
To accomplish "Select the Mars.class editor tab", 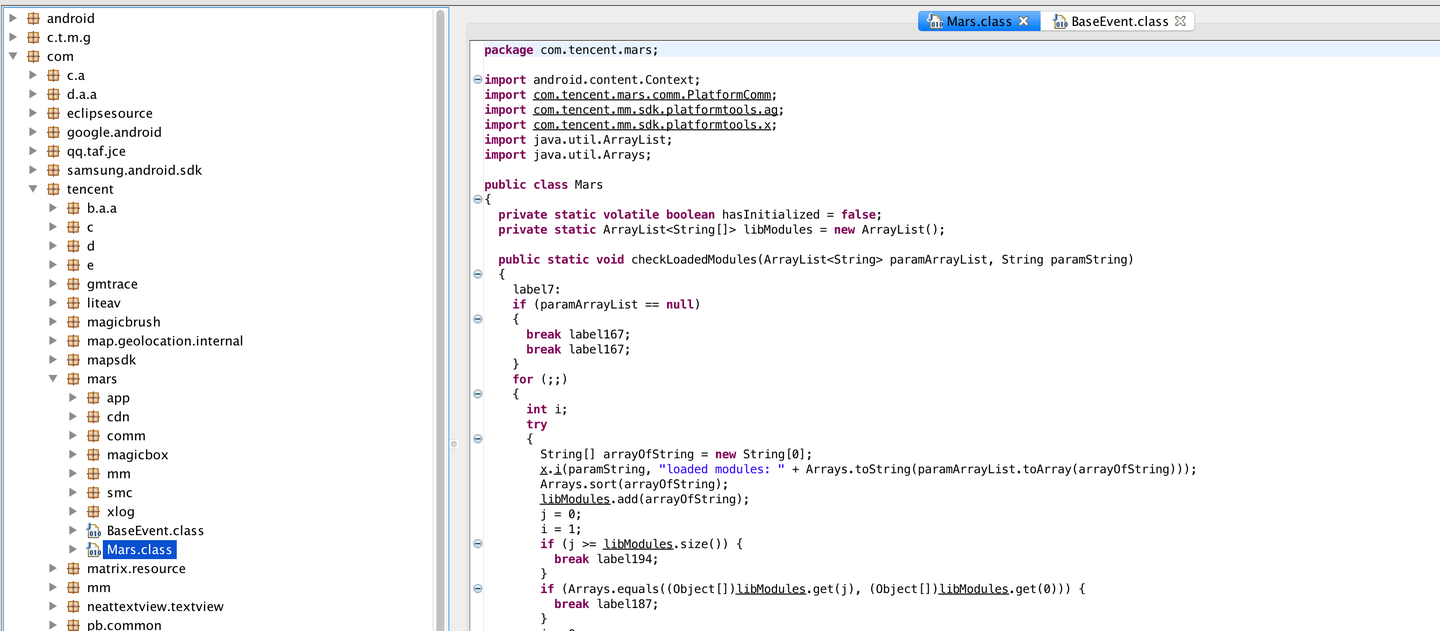I will (975, 20).
